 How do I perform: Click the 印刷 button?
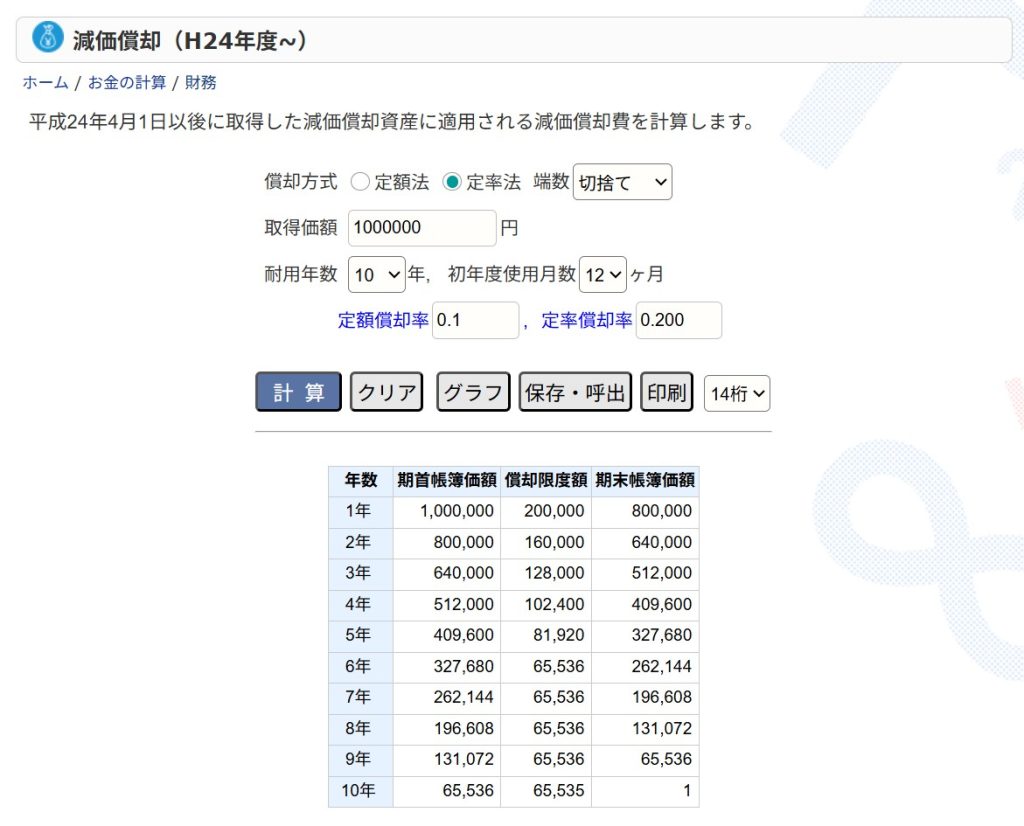[x=667, y=393]
